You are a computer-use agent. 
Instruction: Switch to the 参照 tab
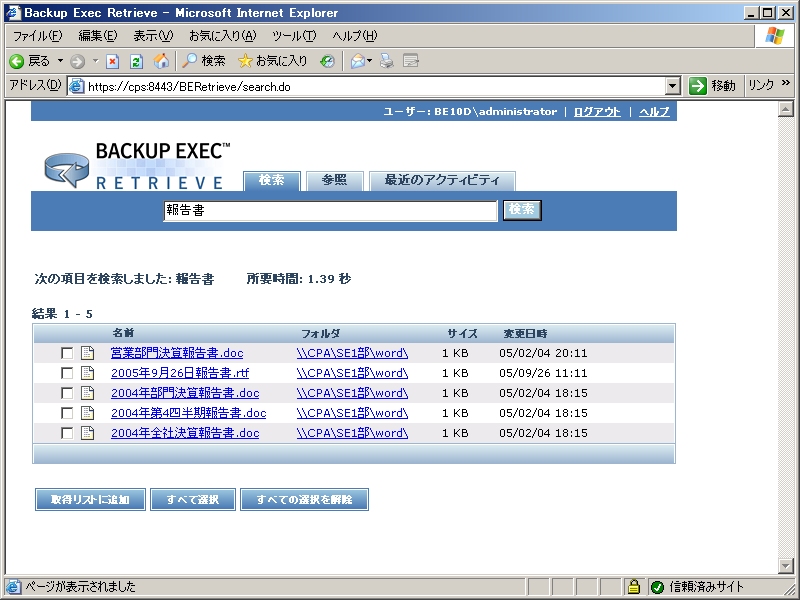click(x=334, y=180)
